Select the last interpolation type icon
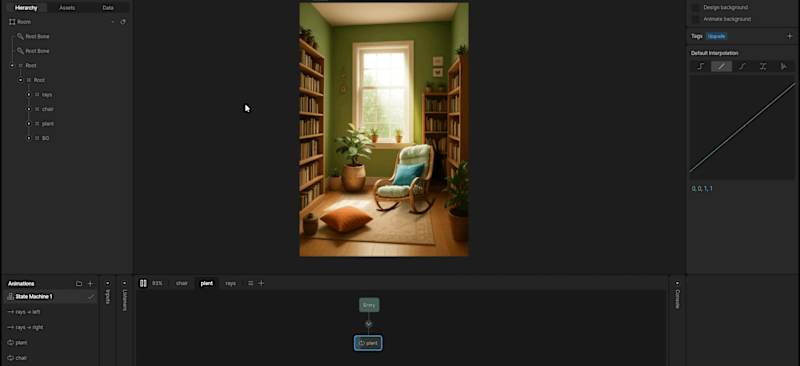The image size is (800, 366). (x=784, y=67)
